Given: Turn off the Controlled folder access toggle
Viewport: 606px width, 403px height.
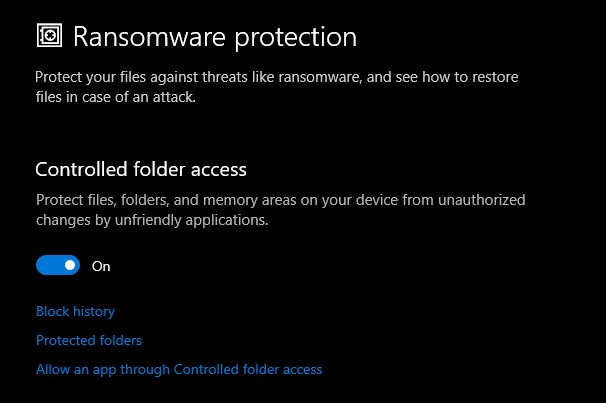Looking at the screenshot, I should tap(58, 266).
